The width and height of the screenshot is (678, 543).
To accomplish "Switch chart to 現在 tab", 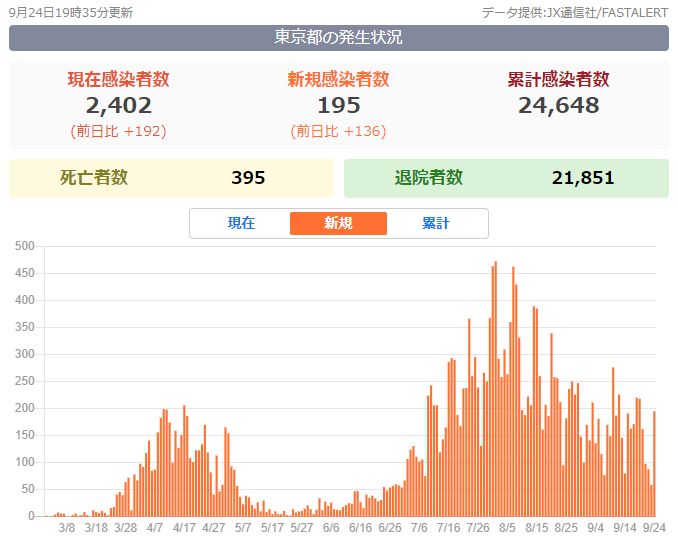I will point(241,224).
